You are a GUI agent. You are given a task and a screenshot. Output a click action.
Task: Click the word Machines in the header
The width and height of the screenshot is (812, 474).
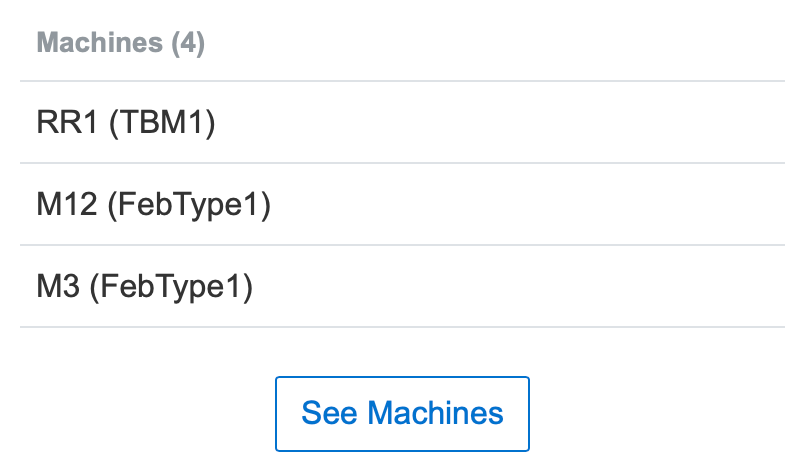click(x=100, y=44)
